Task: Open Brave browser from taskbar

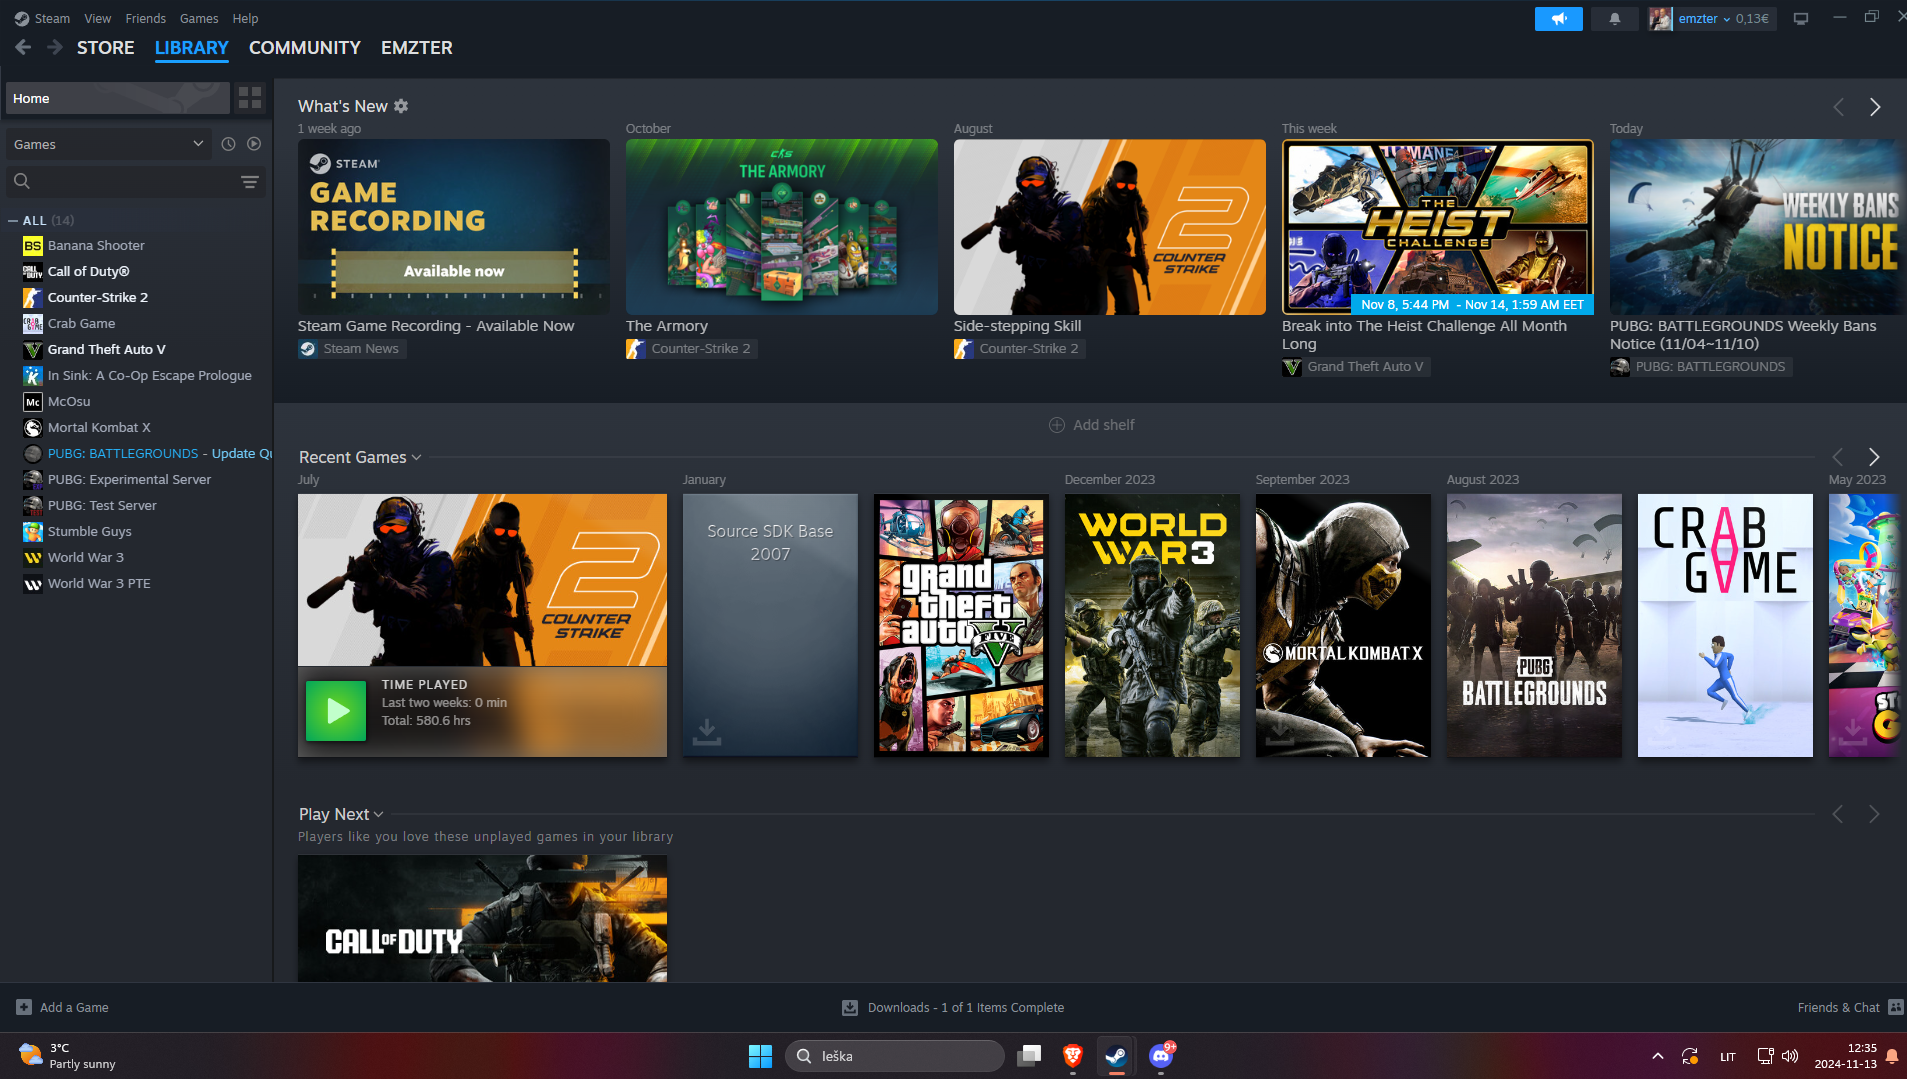Action: tap(1073, 1055)
